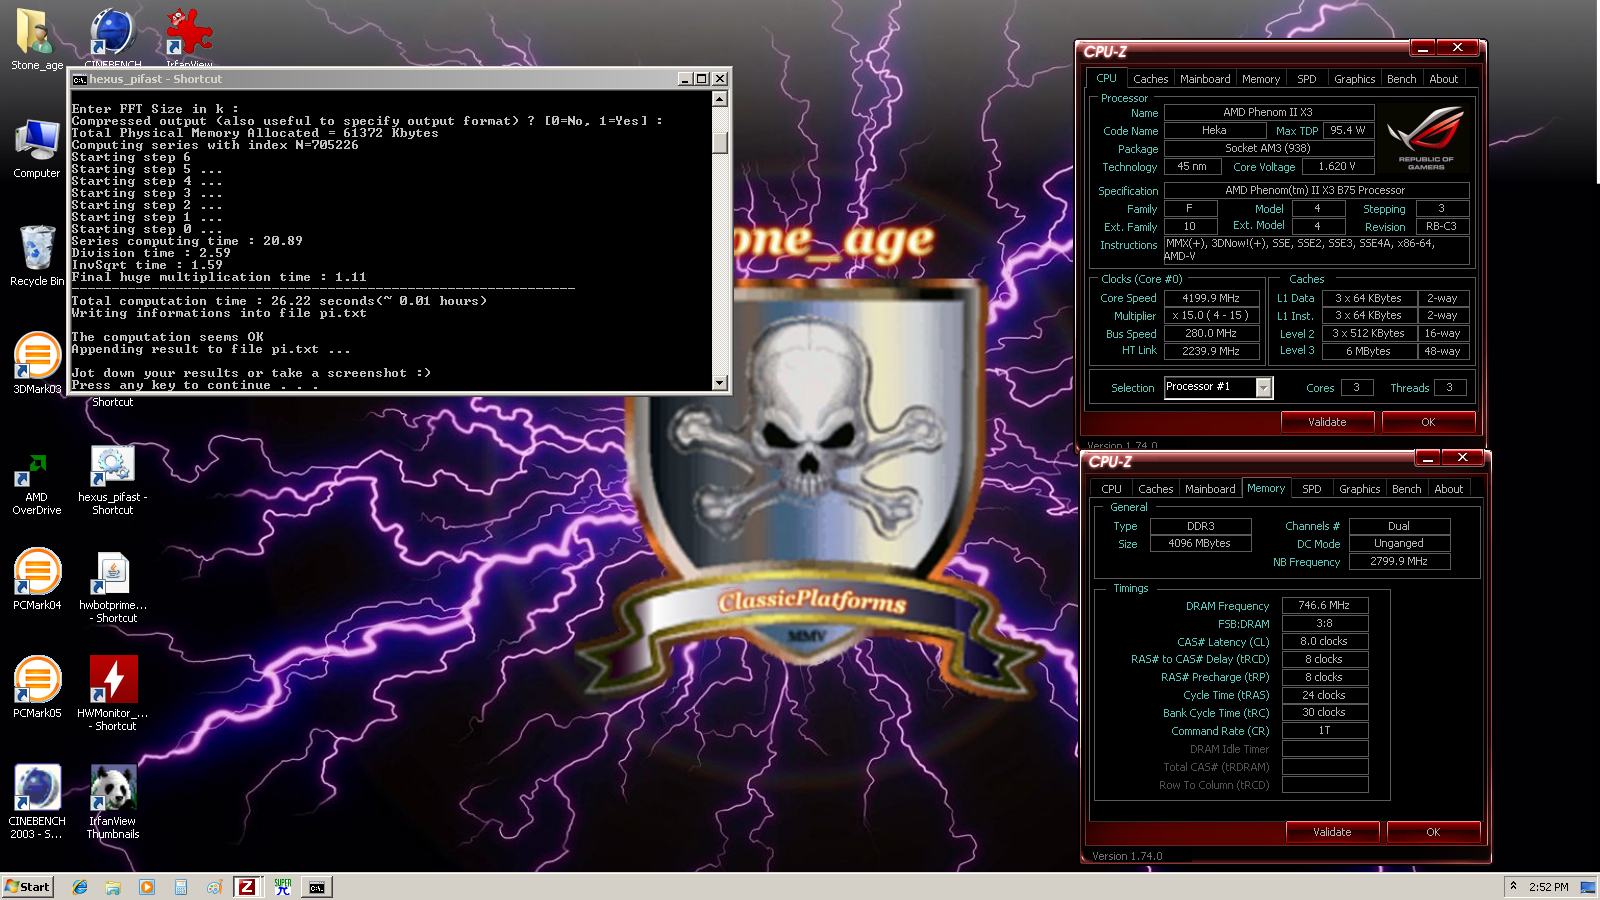Click the processor Name field AMD Phenom II X3

(x=1269, y=112)
